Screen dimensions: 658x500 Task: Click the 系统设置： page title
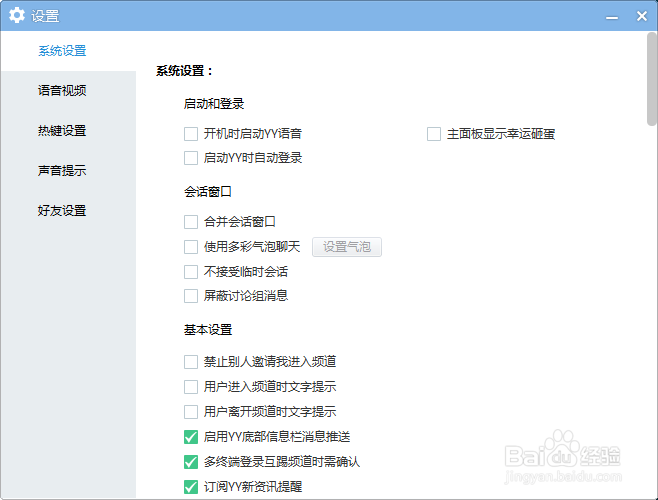[185, 71]
